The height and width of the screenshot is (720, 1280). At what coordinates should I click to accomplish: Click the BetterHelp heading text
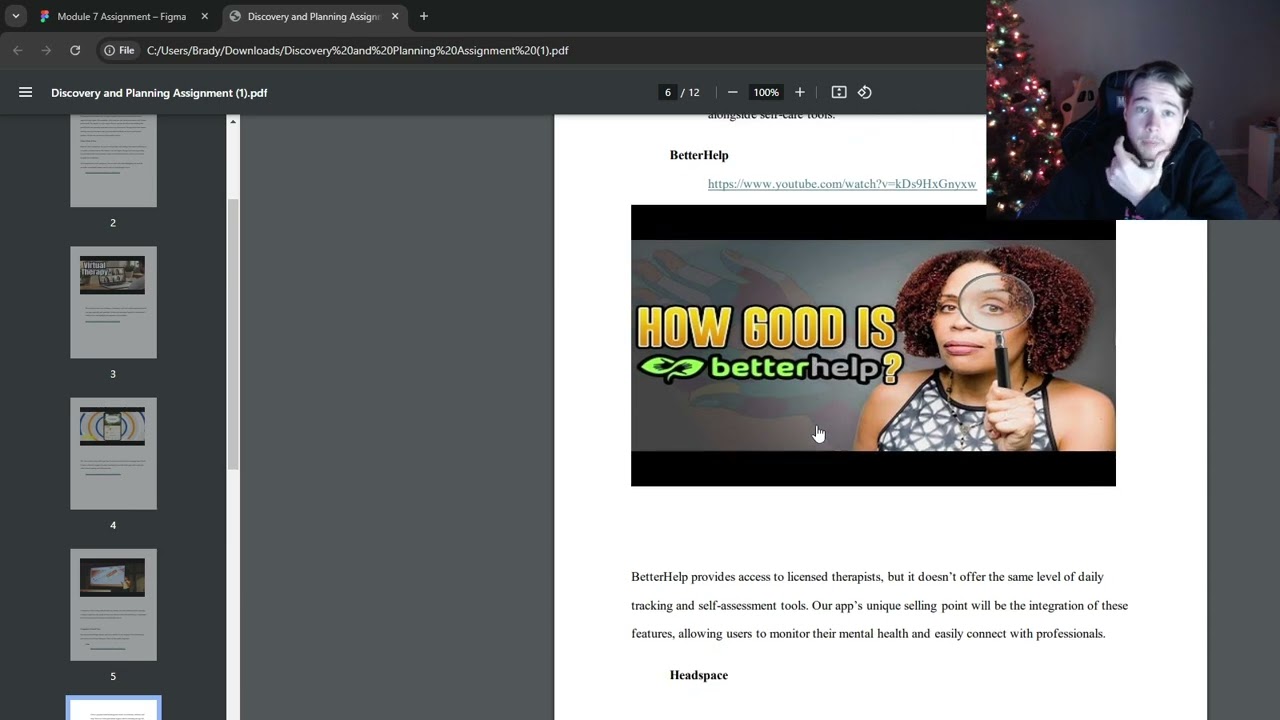[699, 155]
